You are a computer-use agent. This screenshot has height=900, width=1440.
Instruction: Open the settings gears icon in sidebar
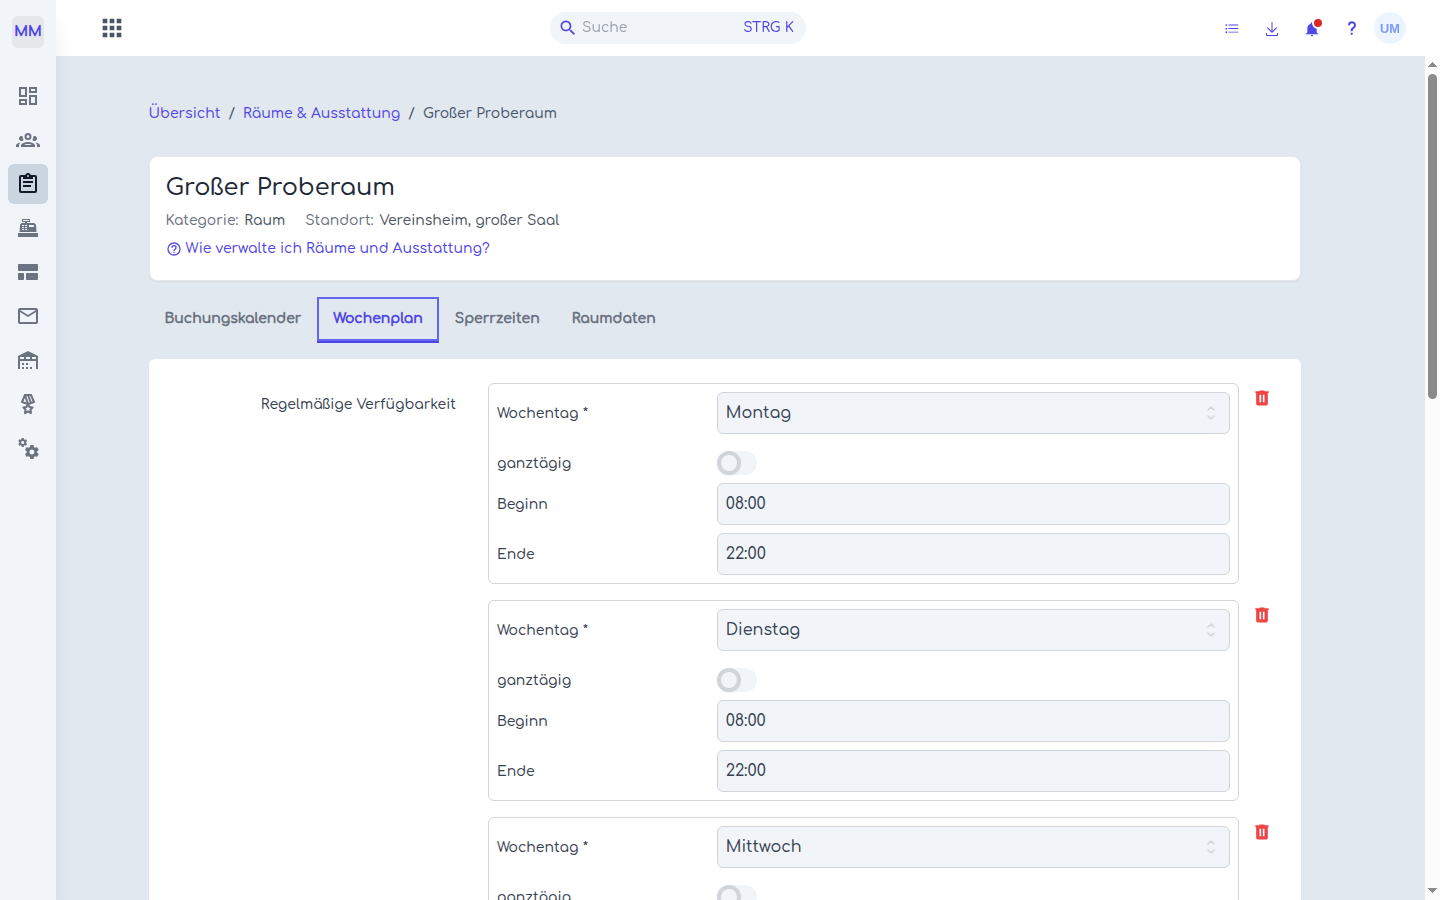pyautogui.click(x=28, y=449)
